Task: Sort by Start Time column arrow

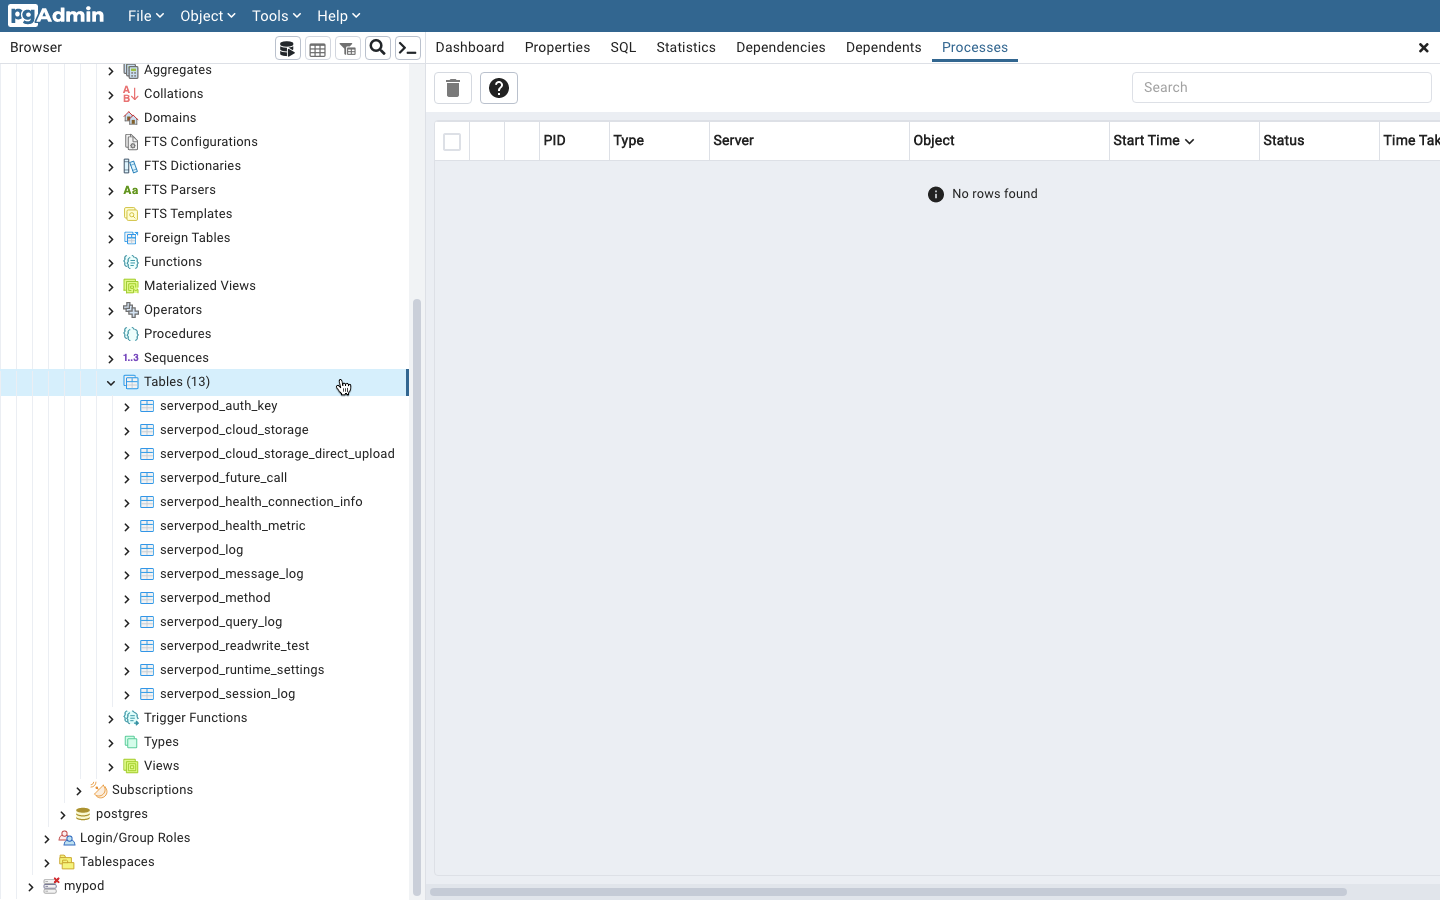Action: (1189, 141)
